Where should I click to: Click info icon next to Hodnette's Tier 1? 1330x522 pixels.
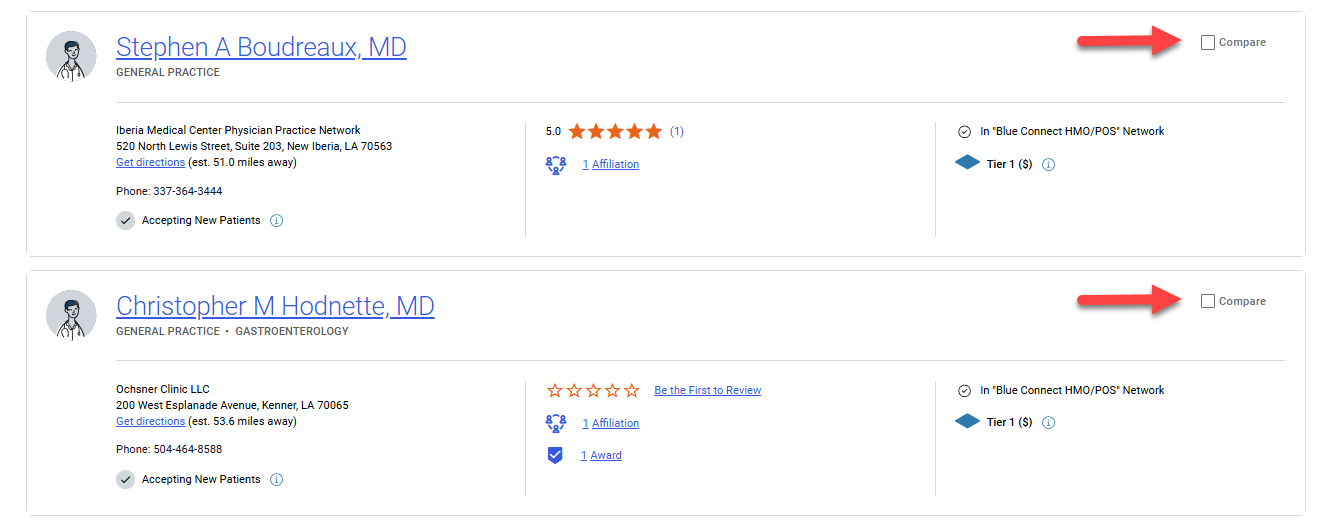1048,423
